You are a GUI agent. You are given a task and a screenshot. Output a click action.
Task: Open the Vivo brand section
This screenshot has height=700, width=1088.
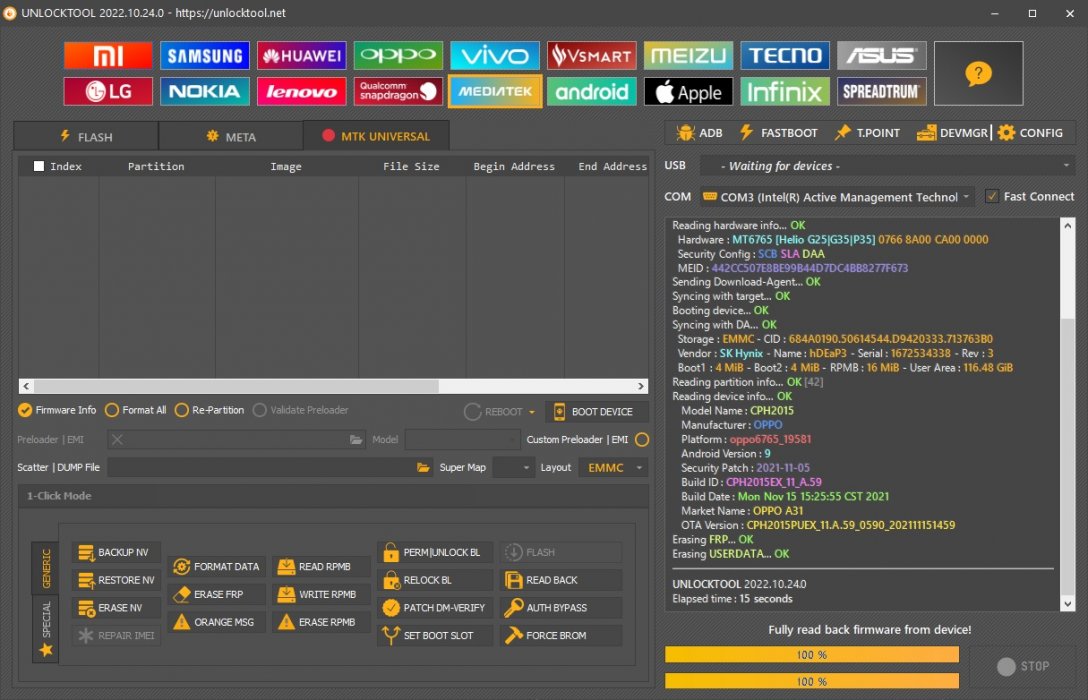tap(495, 56)
